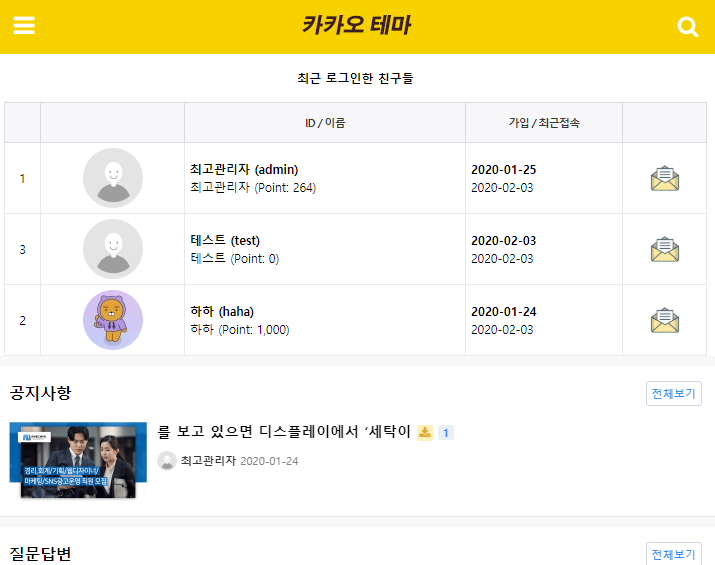
Task: Open the hamburger menu icon
Action: 24,26
